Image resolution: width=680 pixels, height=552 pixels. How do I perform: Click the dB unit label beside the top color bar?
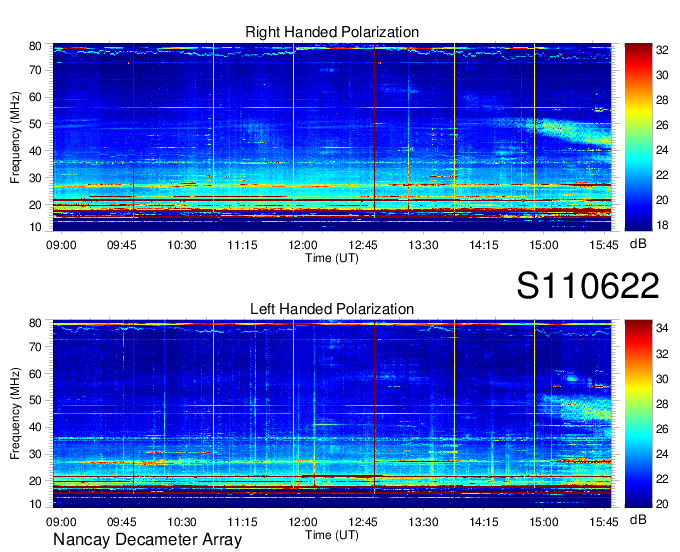(638, 244)
